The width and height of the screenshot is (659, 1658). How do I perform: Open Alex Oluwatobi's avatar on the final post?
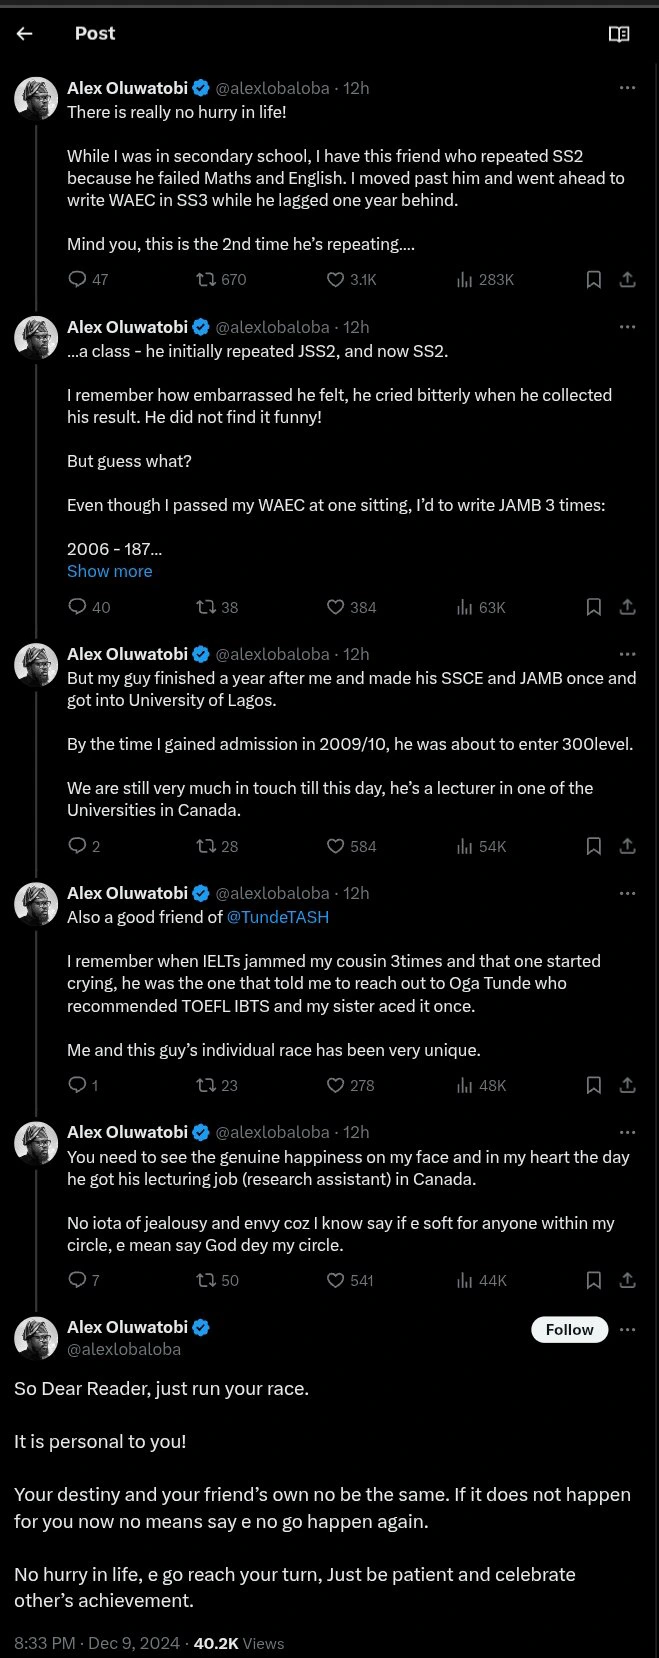[x=36, y=1338]
